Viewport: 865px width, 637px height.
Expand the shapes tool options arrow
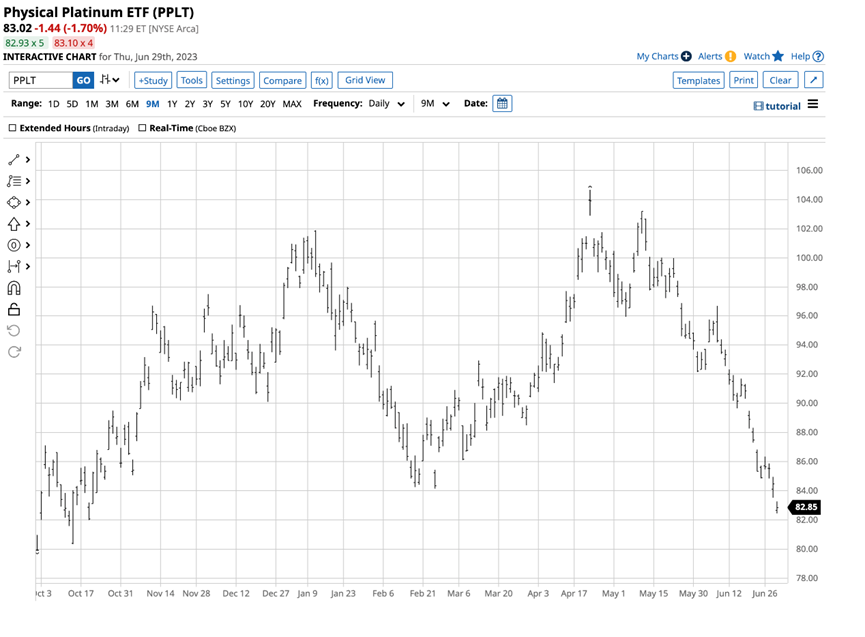(28, 202)
